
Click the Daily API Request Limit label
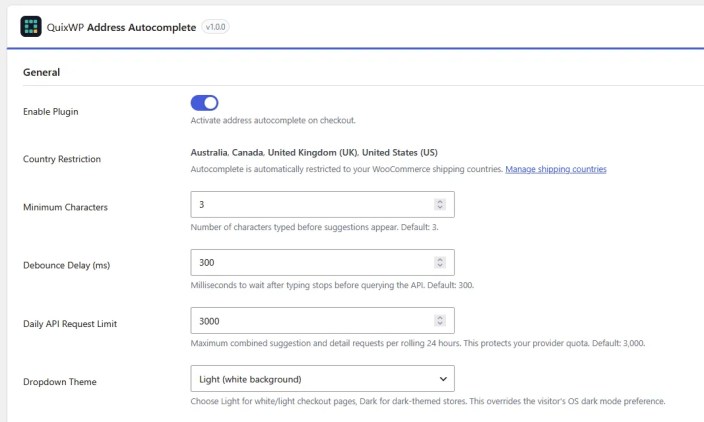pos(70,324)
